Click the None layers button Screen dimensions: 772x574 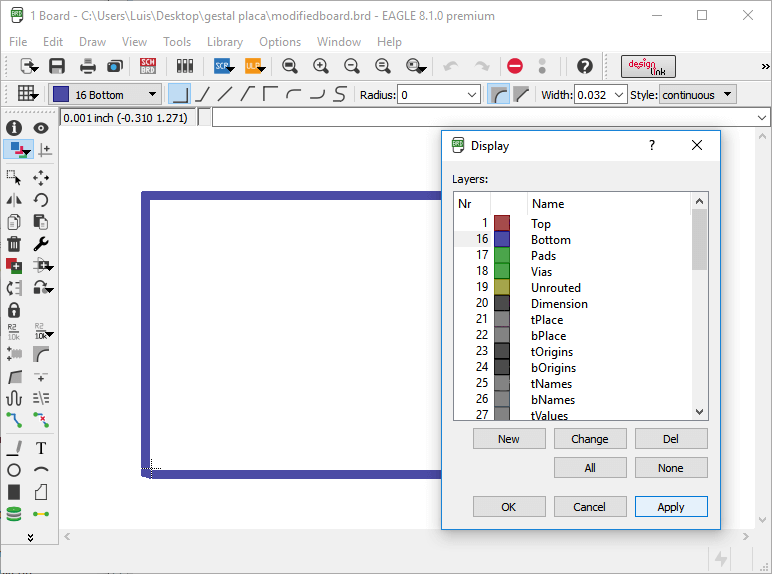tap(671, 468)
